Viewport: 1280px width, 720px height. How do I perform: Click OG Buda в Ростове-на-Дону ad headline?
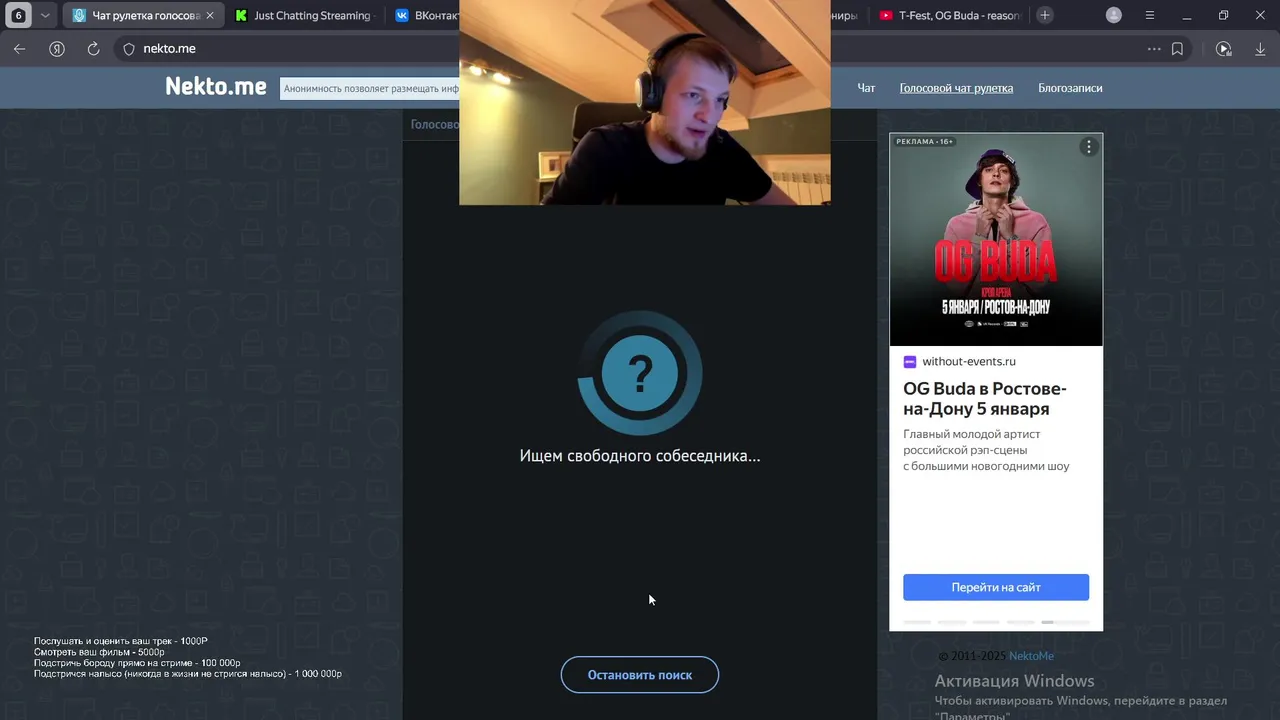[x=985, y=399]
